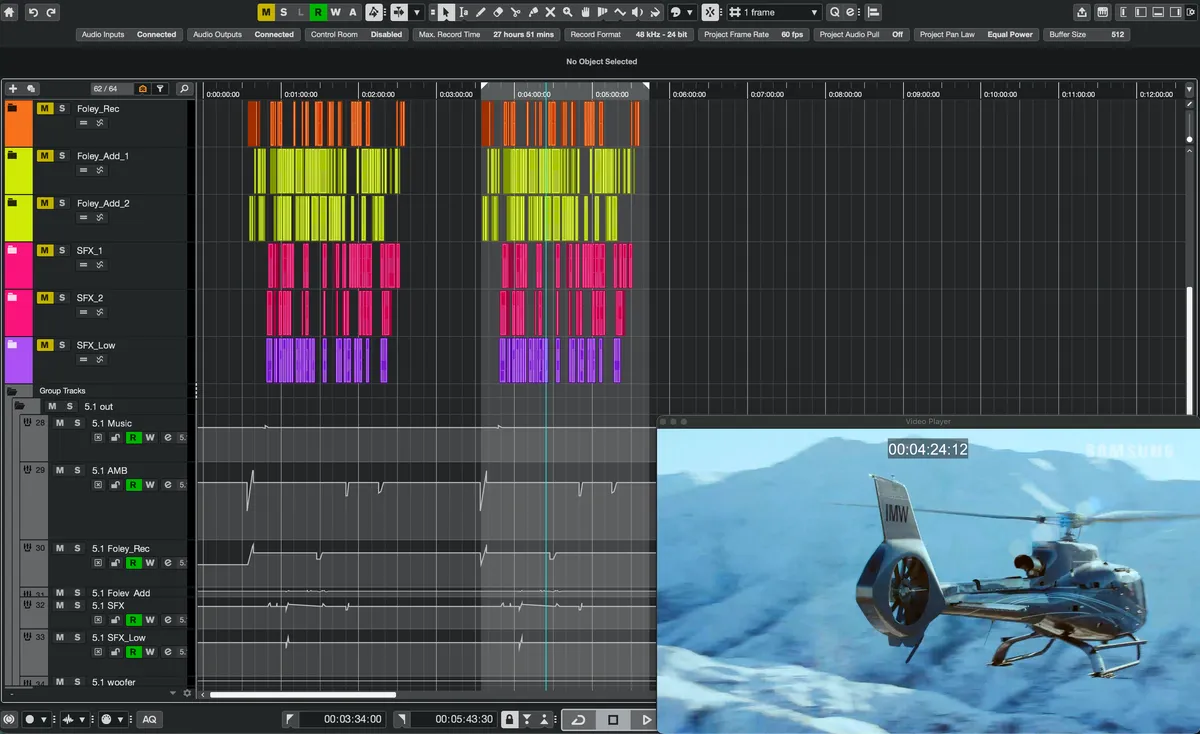Click the right locator value 00:05:43:30
1200x734 pixels.
pyautogui.click(x=452, y=719)
